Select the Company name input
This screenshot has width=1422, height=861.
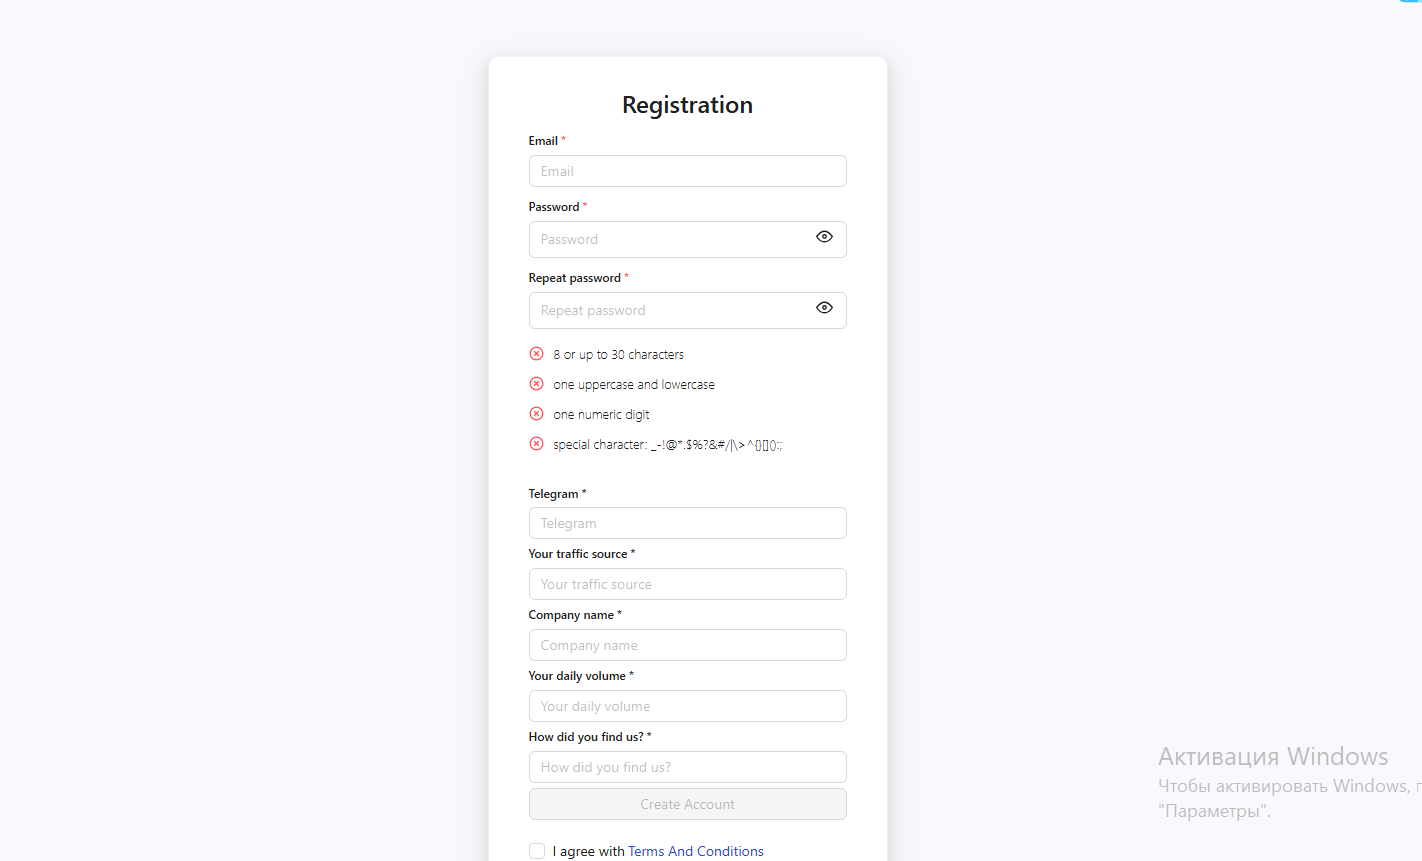pos(687,645)
